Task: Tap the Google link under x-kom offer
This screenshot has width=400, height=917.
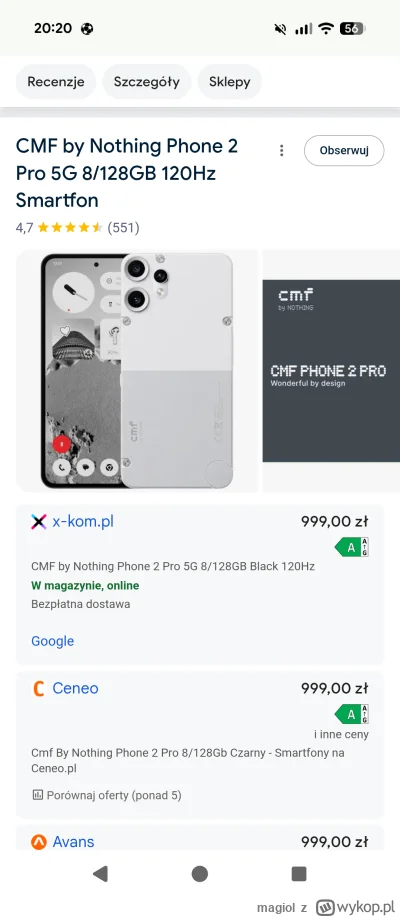Action: (53, 641)
